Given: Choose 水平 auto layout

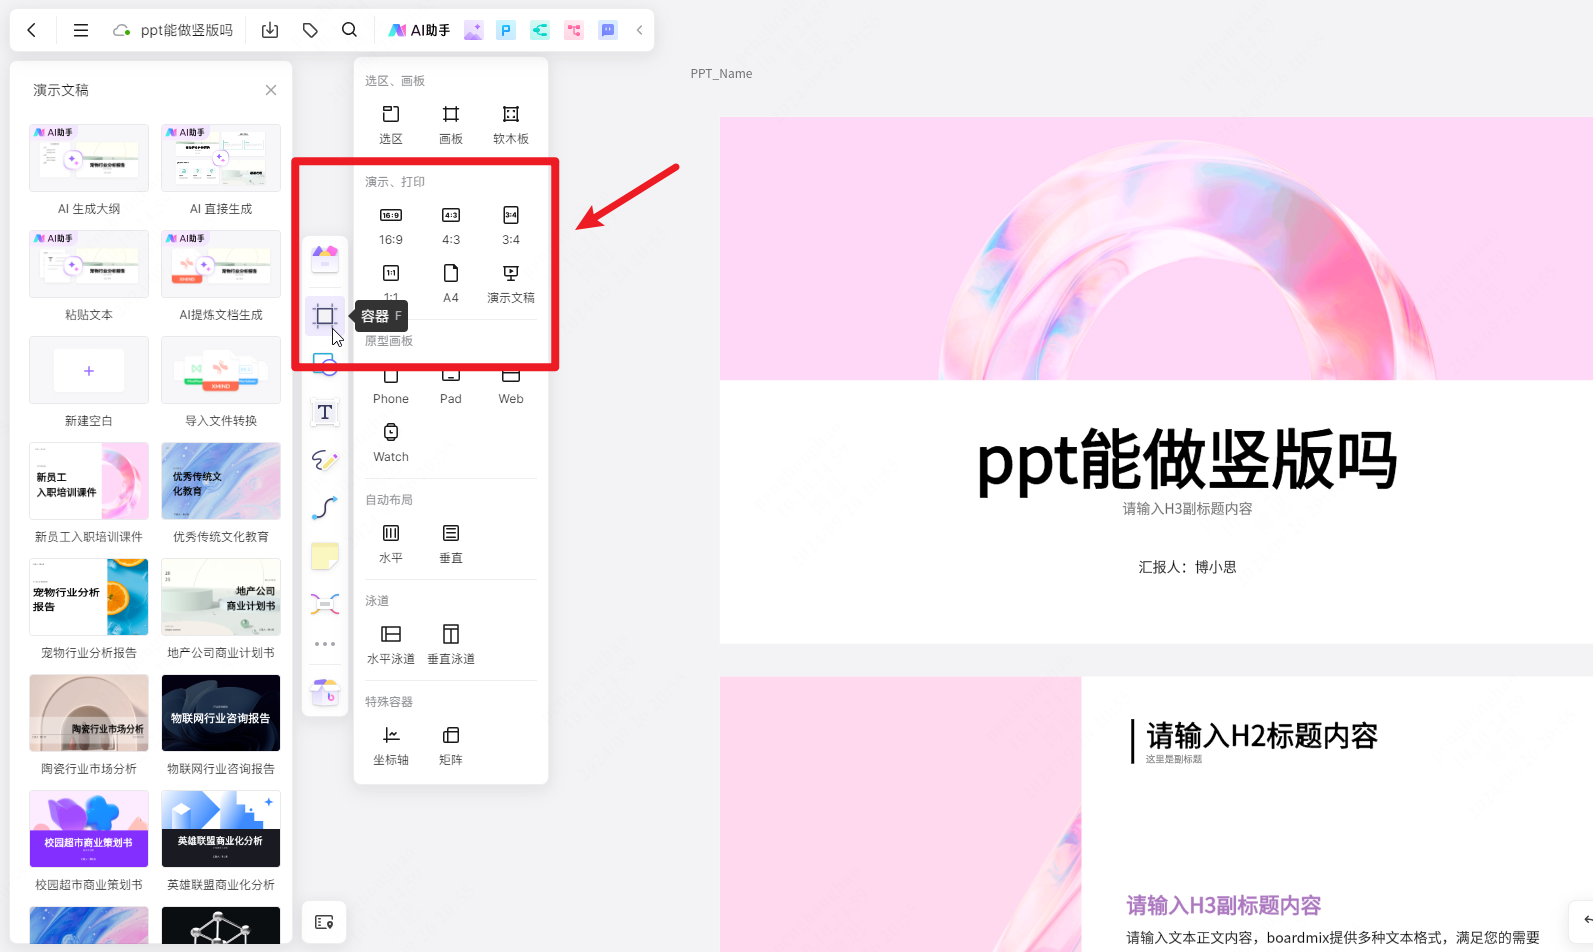Looking at the screenshot, I should point(391,543).
